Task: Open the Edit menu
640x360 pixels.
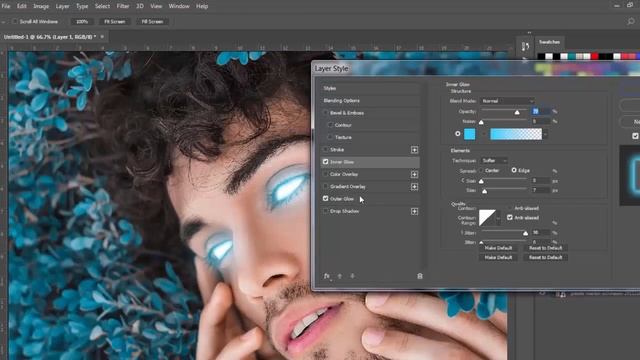Action: click(22, 6)
